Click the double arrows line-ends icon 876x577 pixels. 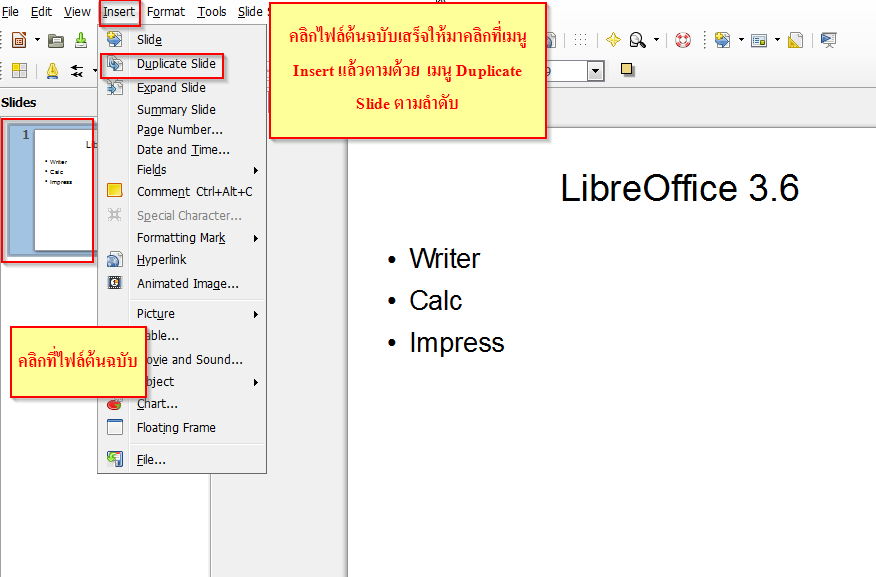click(x=77, y=71)
